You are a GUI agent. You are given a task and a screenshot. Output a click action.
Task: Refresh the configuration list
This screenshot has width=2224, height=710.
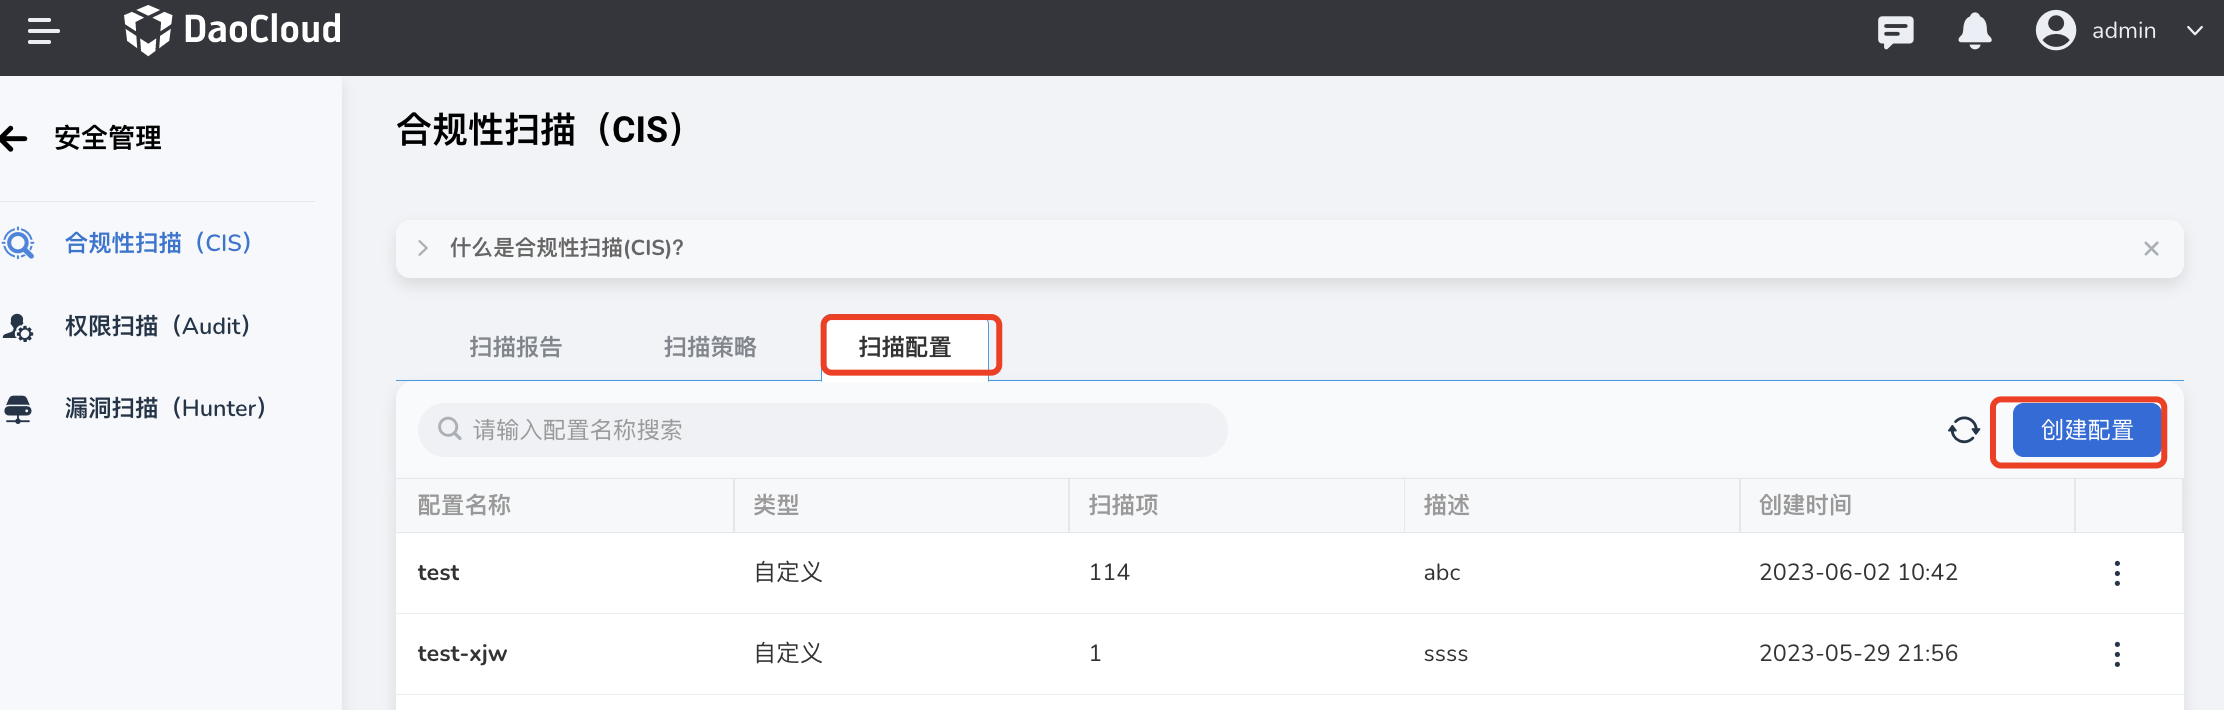1964,430
